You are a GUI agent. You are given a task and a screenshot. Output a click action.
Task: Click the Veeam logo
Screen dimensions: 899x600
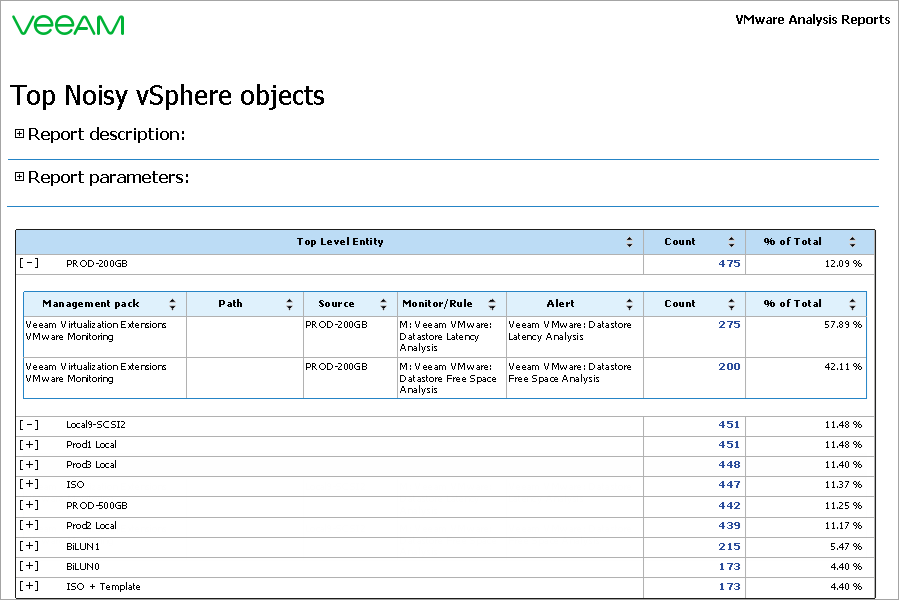[68, 25]
